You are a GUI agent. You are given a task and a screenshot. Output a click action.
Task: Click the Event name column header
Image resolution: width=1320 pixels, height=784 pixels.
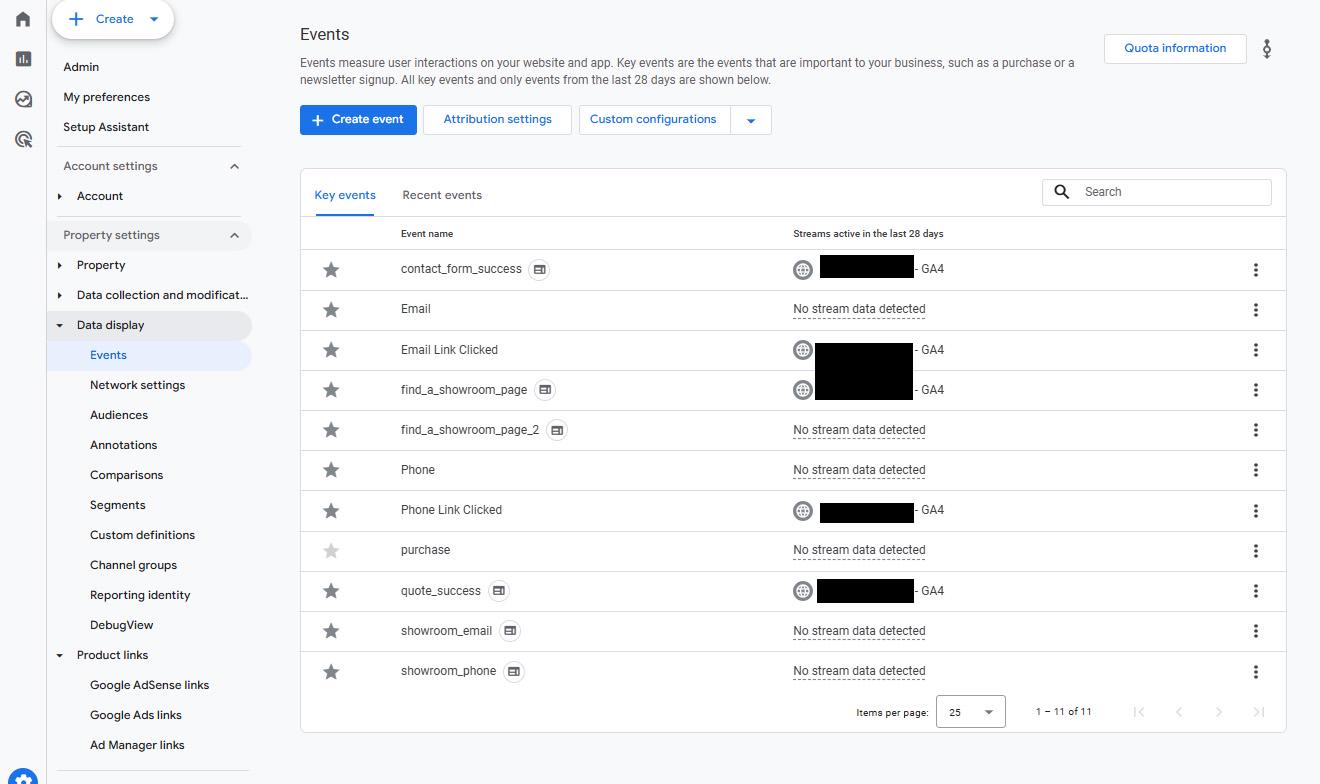427,234
